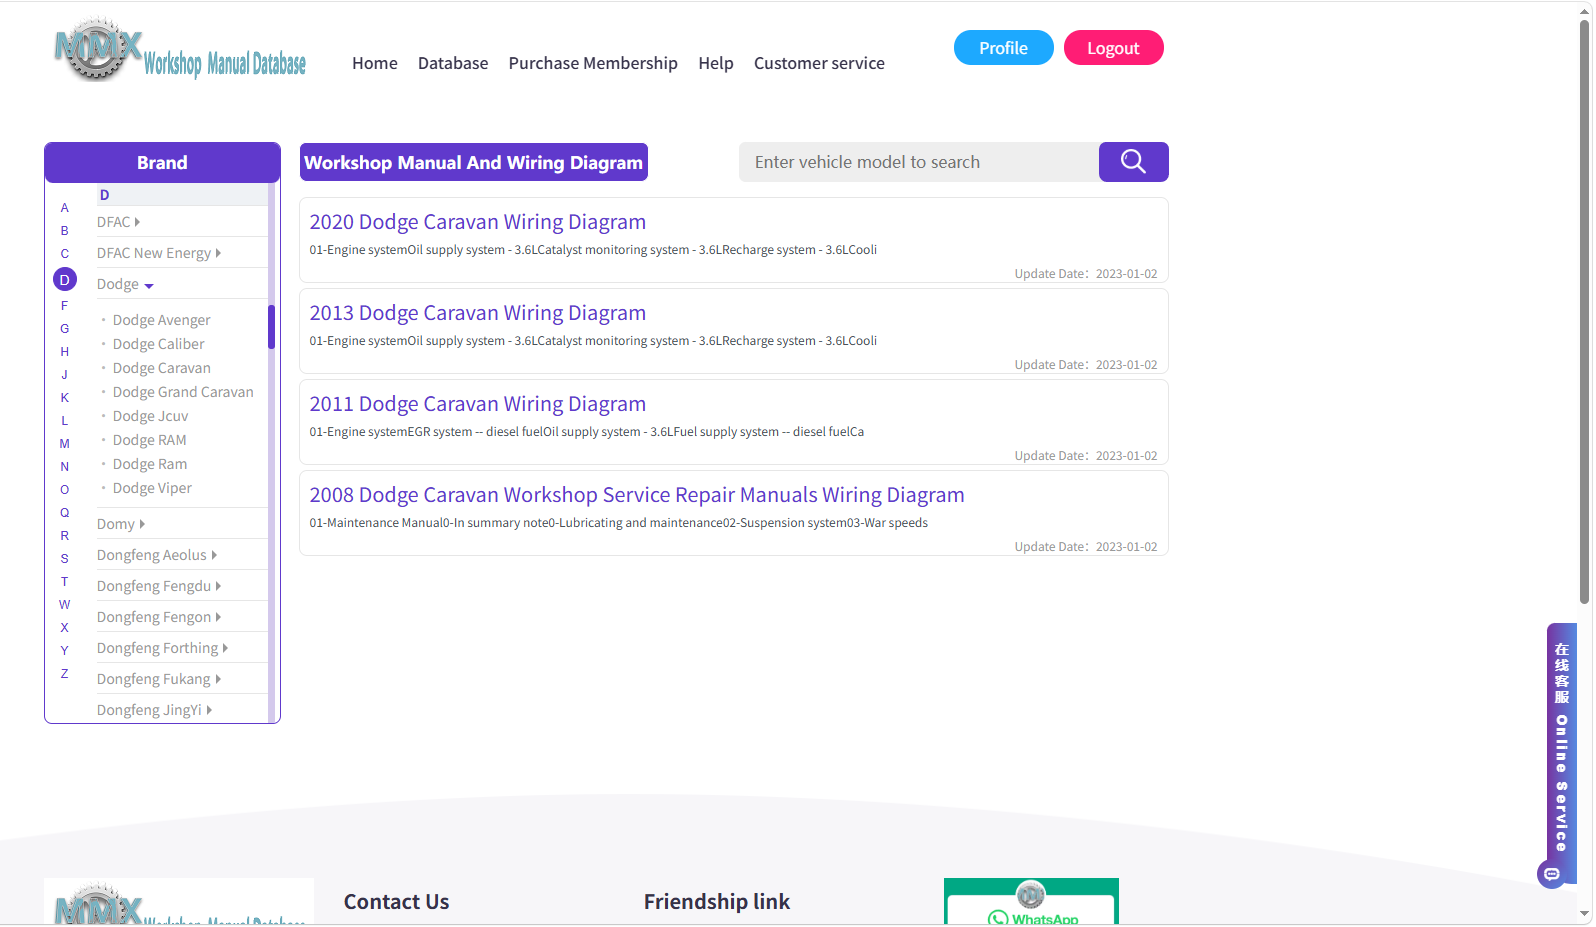Jump to brand letter X
Viewport: 1596px width, 927px height.
[65, 628]
